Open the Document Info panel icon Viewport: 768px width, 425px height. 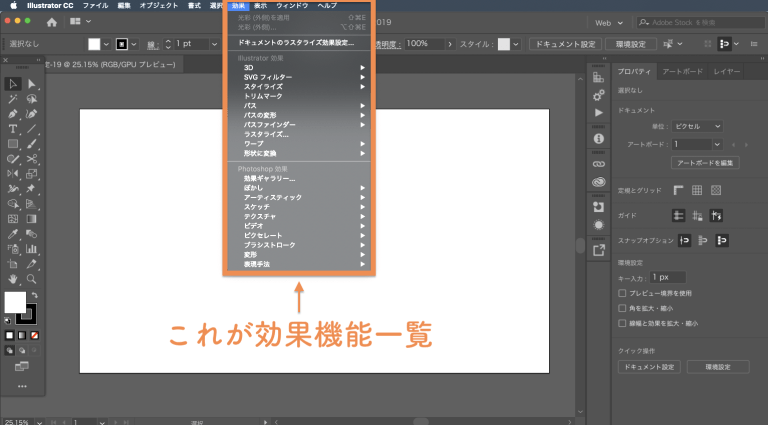coord(599,139)
